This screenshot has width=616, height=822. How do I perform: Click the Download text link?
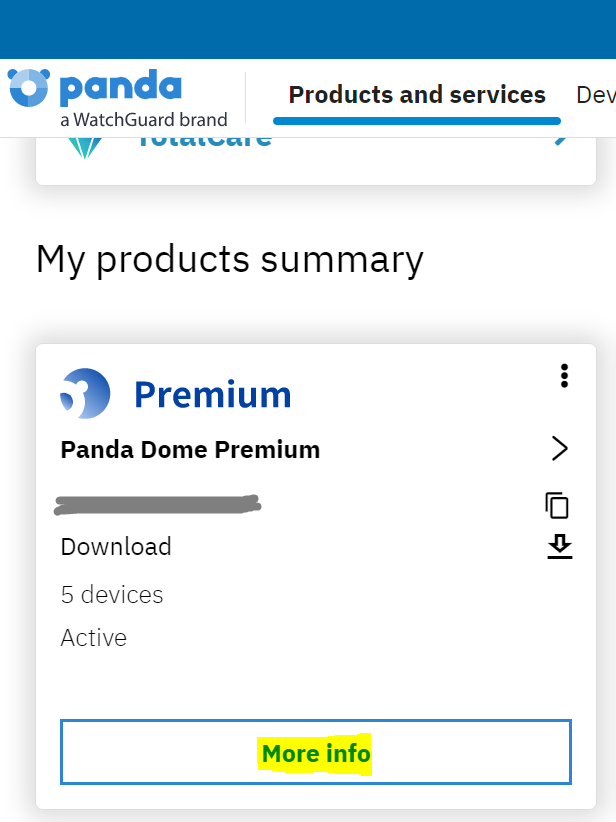click(116, 547)
